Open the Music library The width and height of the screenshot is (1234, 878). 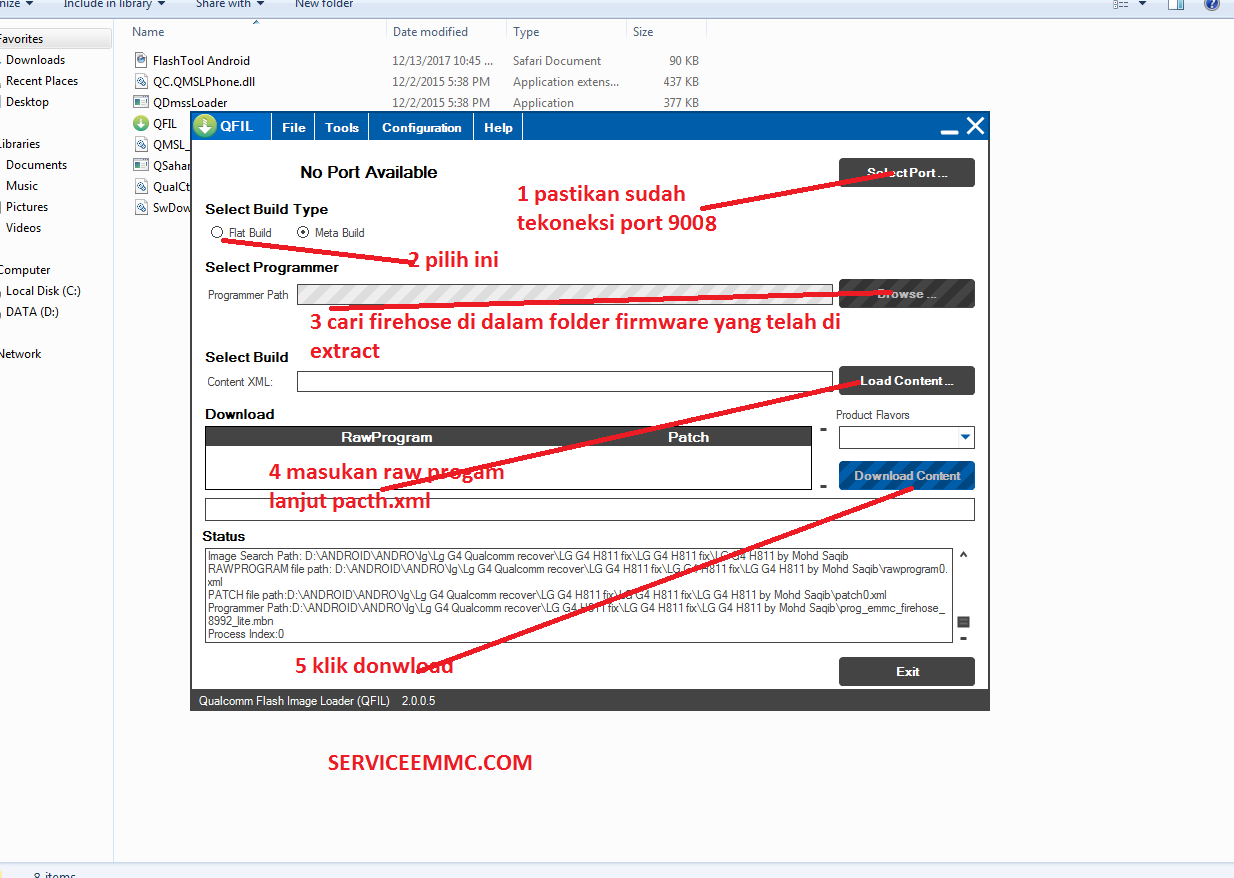22,186
